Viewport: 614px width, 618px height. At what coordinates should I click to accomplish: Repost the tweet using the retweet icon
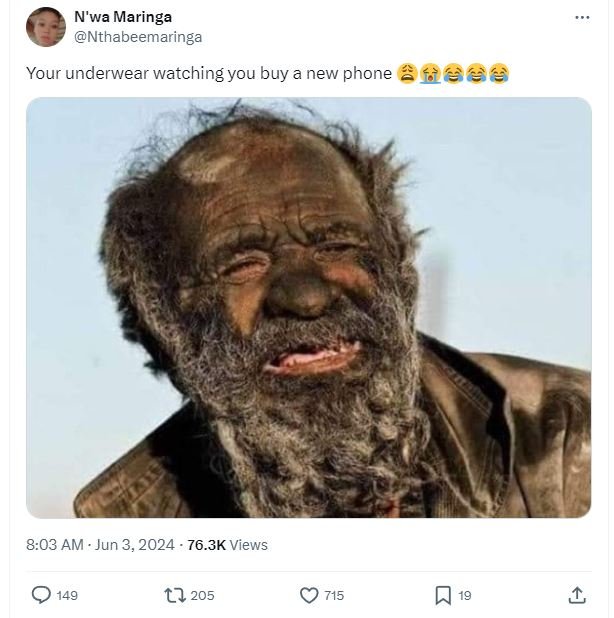[174, 595]
